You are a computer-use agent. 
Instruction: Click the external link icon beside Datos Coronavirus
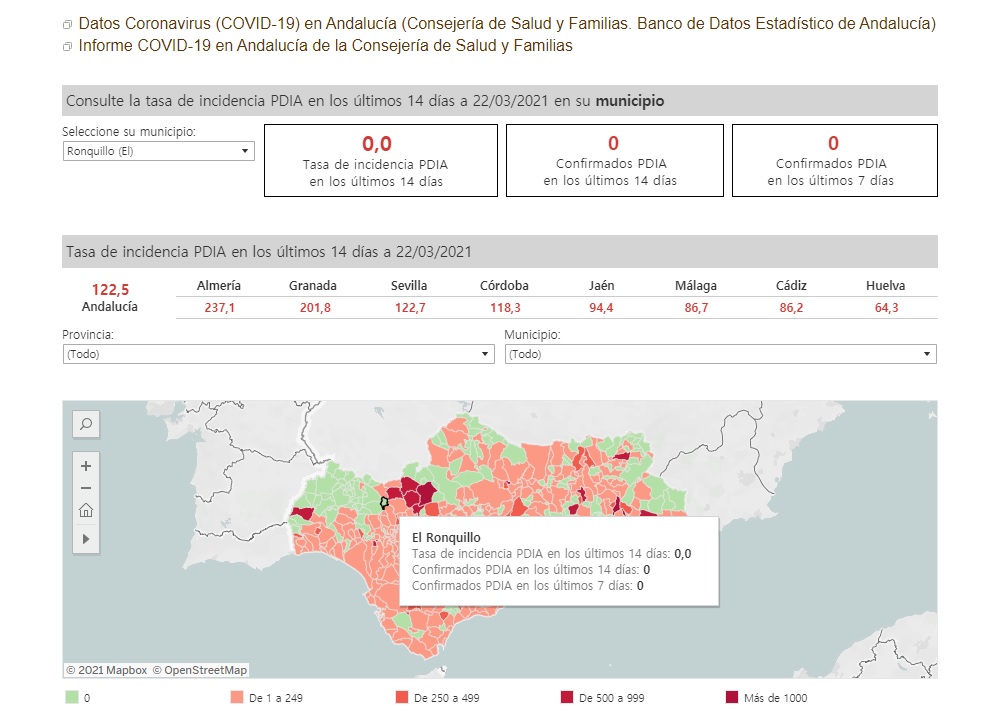point(67,24)
